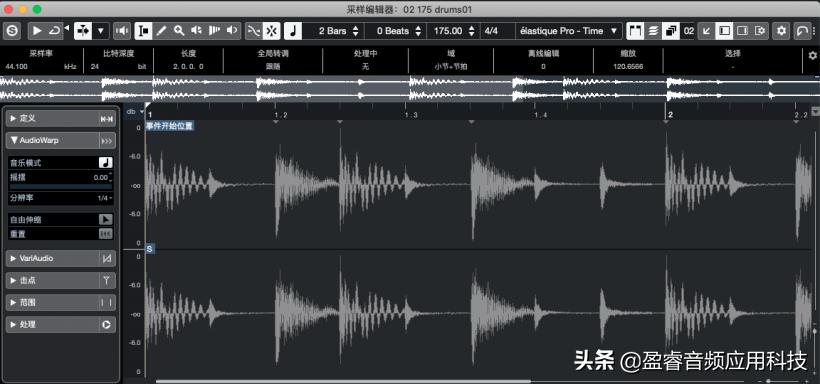Click the 重置 reset button
Screen dimensions: 820x384
pos(106,234)
